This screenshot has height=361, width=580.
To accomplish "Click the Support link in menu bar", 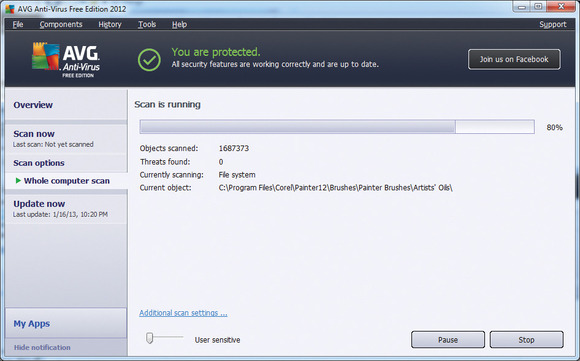I will pyautogui.click(x=553, y=24).
